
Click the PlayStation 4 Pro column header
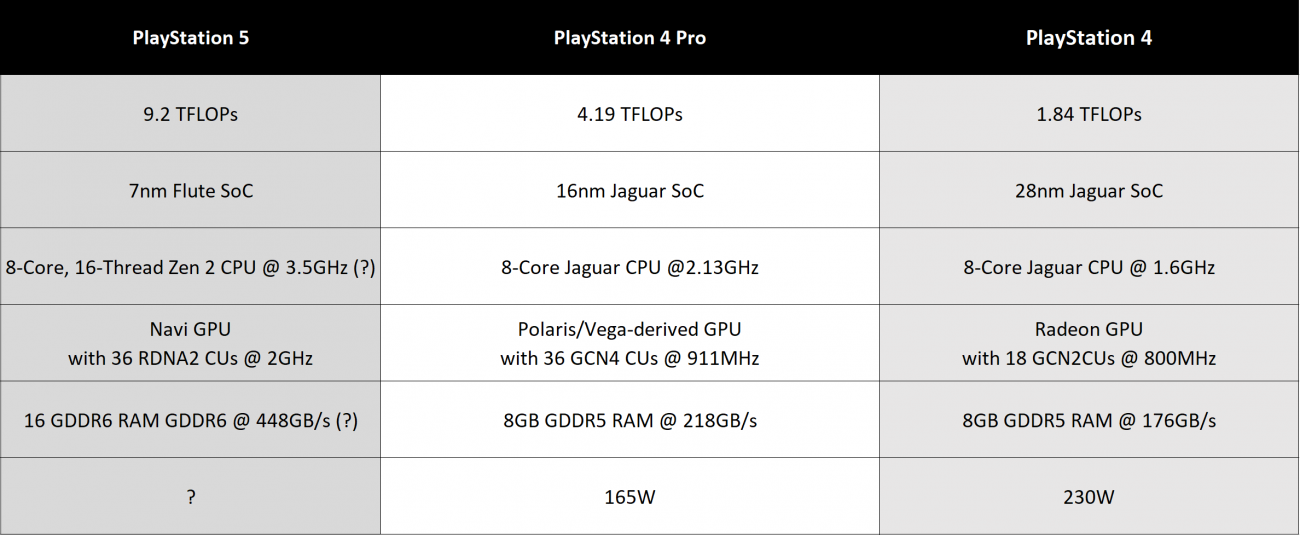coord(630,38)
